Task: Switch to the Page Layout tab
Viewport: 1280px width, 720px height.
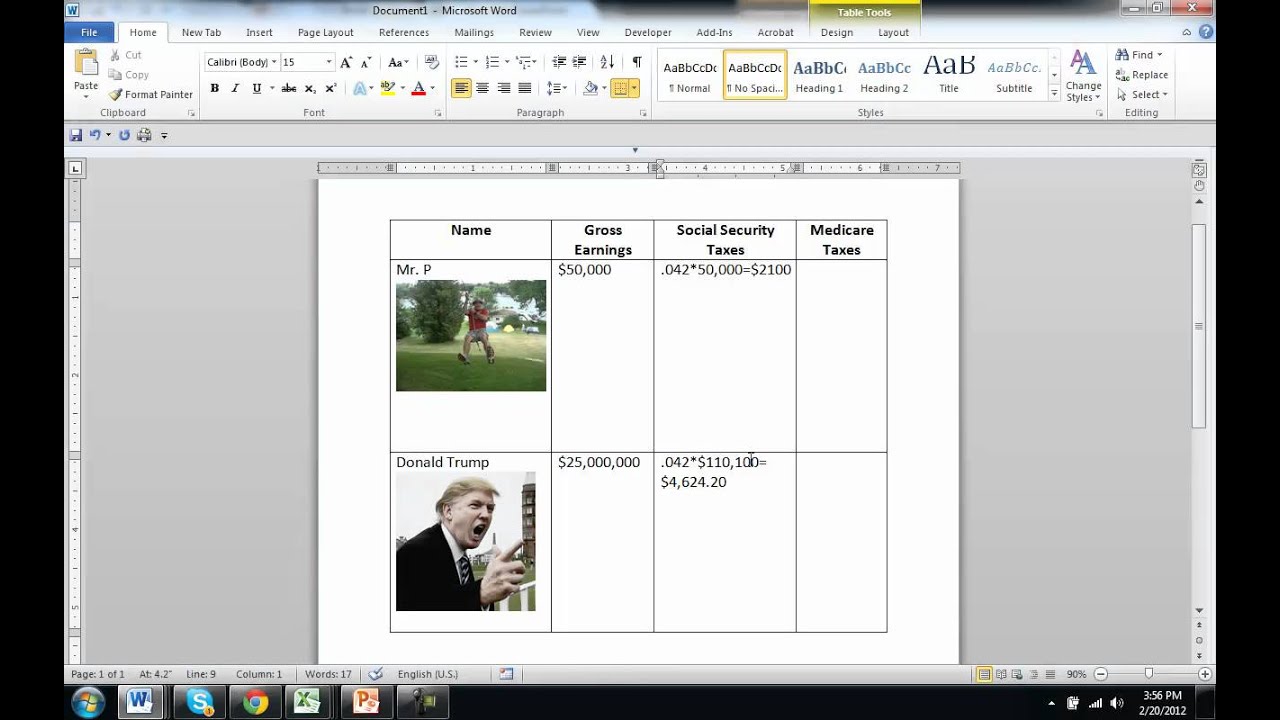Action: 325,32
